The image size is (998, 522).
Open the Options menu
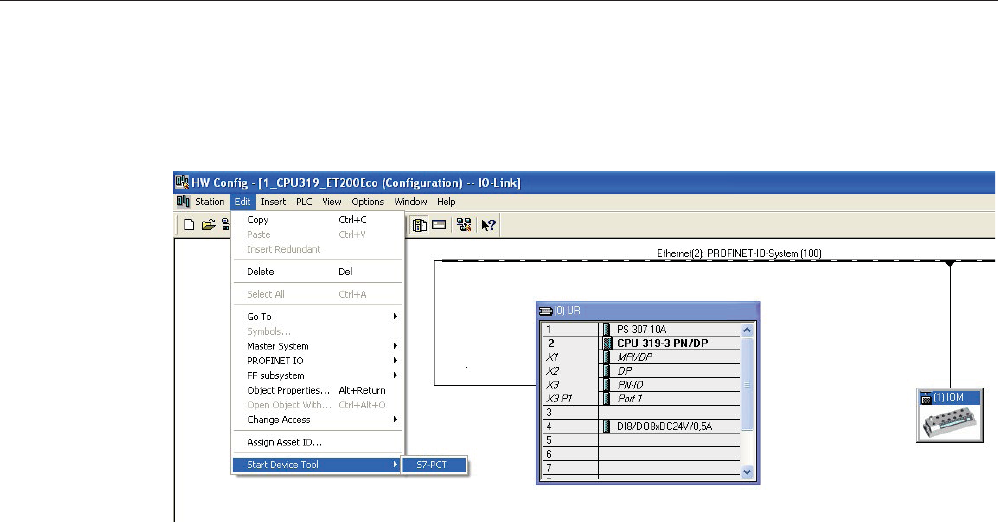tap(367, 202)
